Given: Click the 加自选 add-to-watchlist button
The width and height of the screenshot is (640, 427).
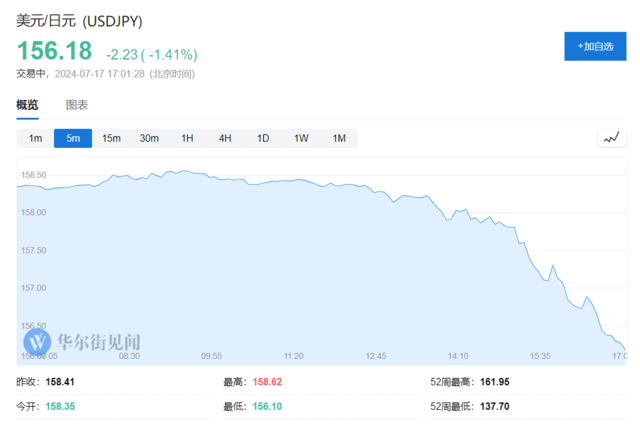Looking at the screenshot, I should point(595,47).
